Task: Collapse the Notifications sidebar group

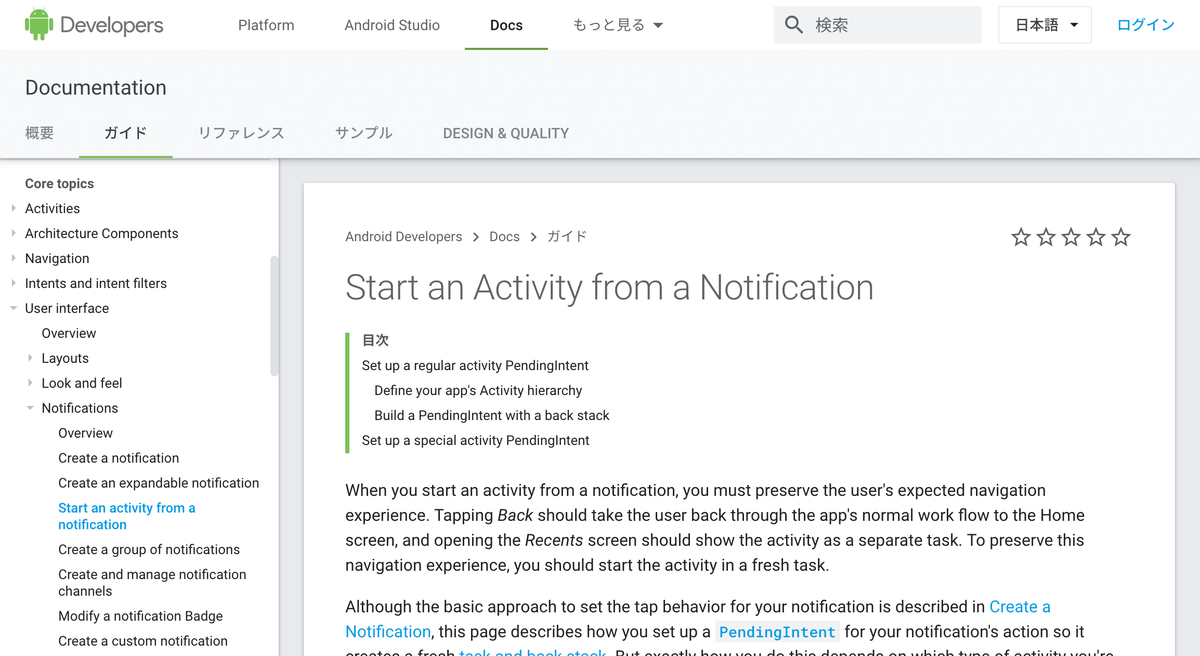Action: click(30, 408)
